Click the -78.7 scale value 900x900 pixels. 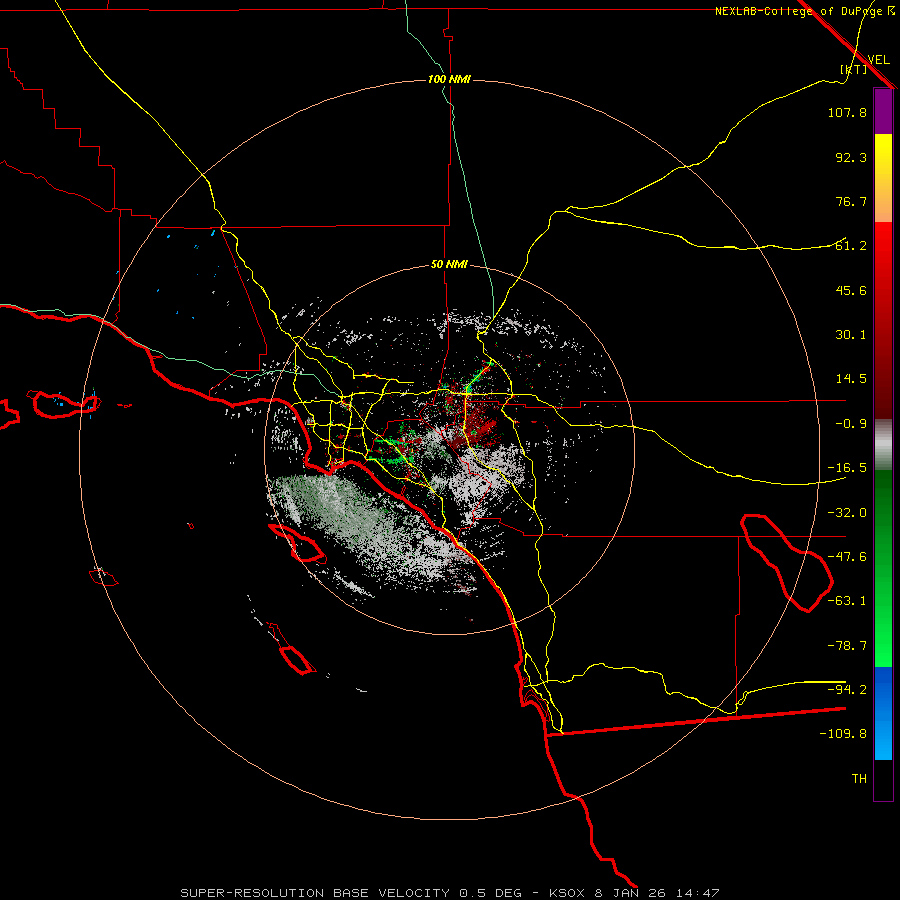(847, 646)
